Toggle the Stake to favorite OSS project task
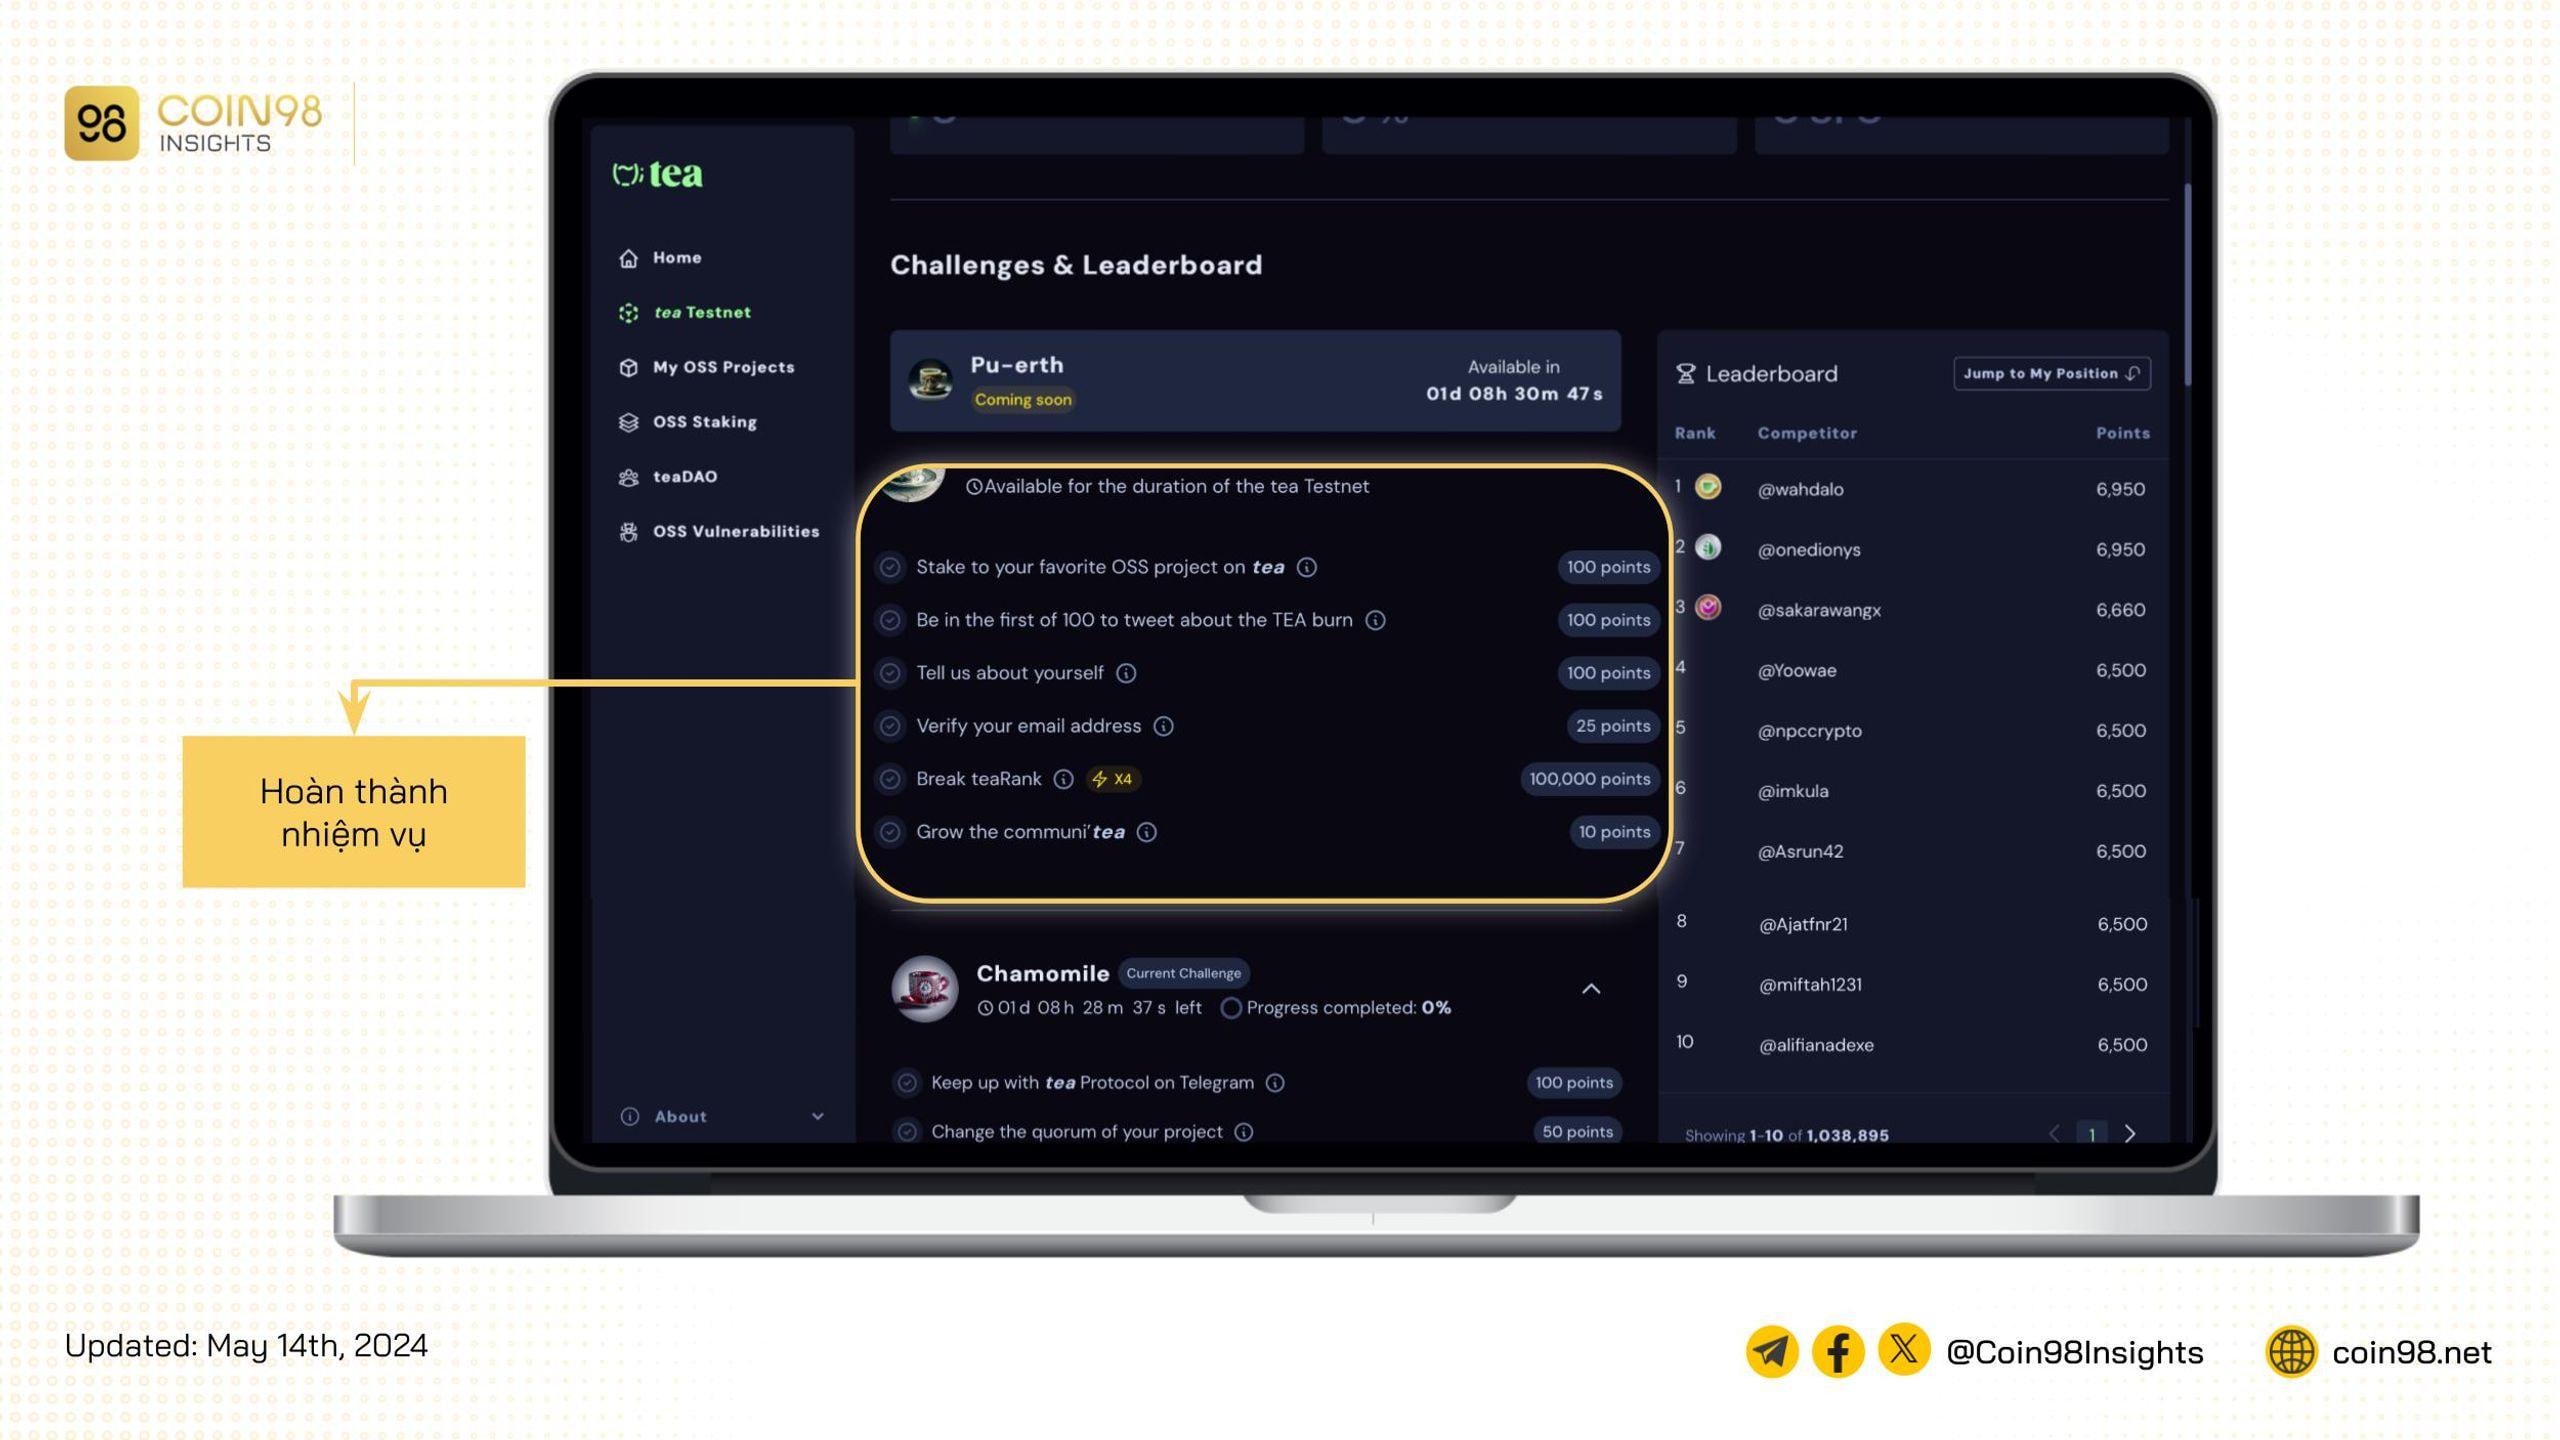Image resolution: width=2560 pixels, height=1440 pixels. (x=890, y=566)
